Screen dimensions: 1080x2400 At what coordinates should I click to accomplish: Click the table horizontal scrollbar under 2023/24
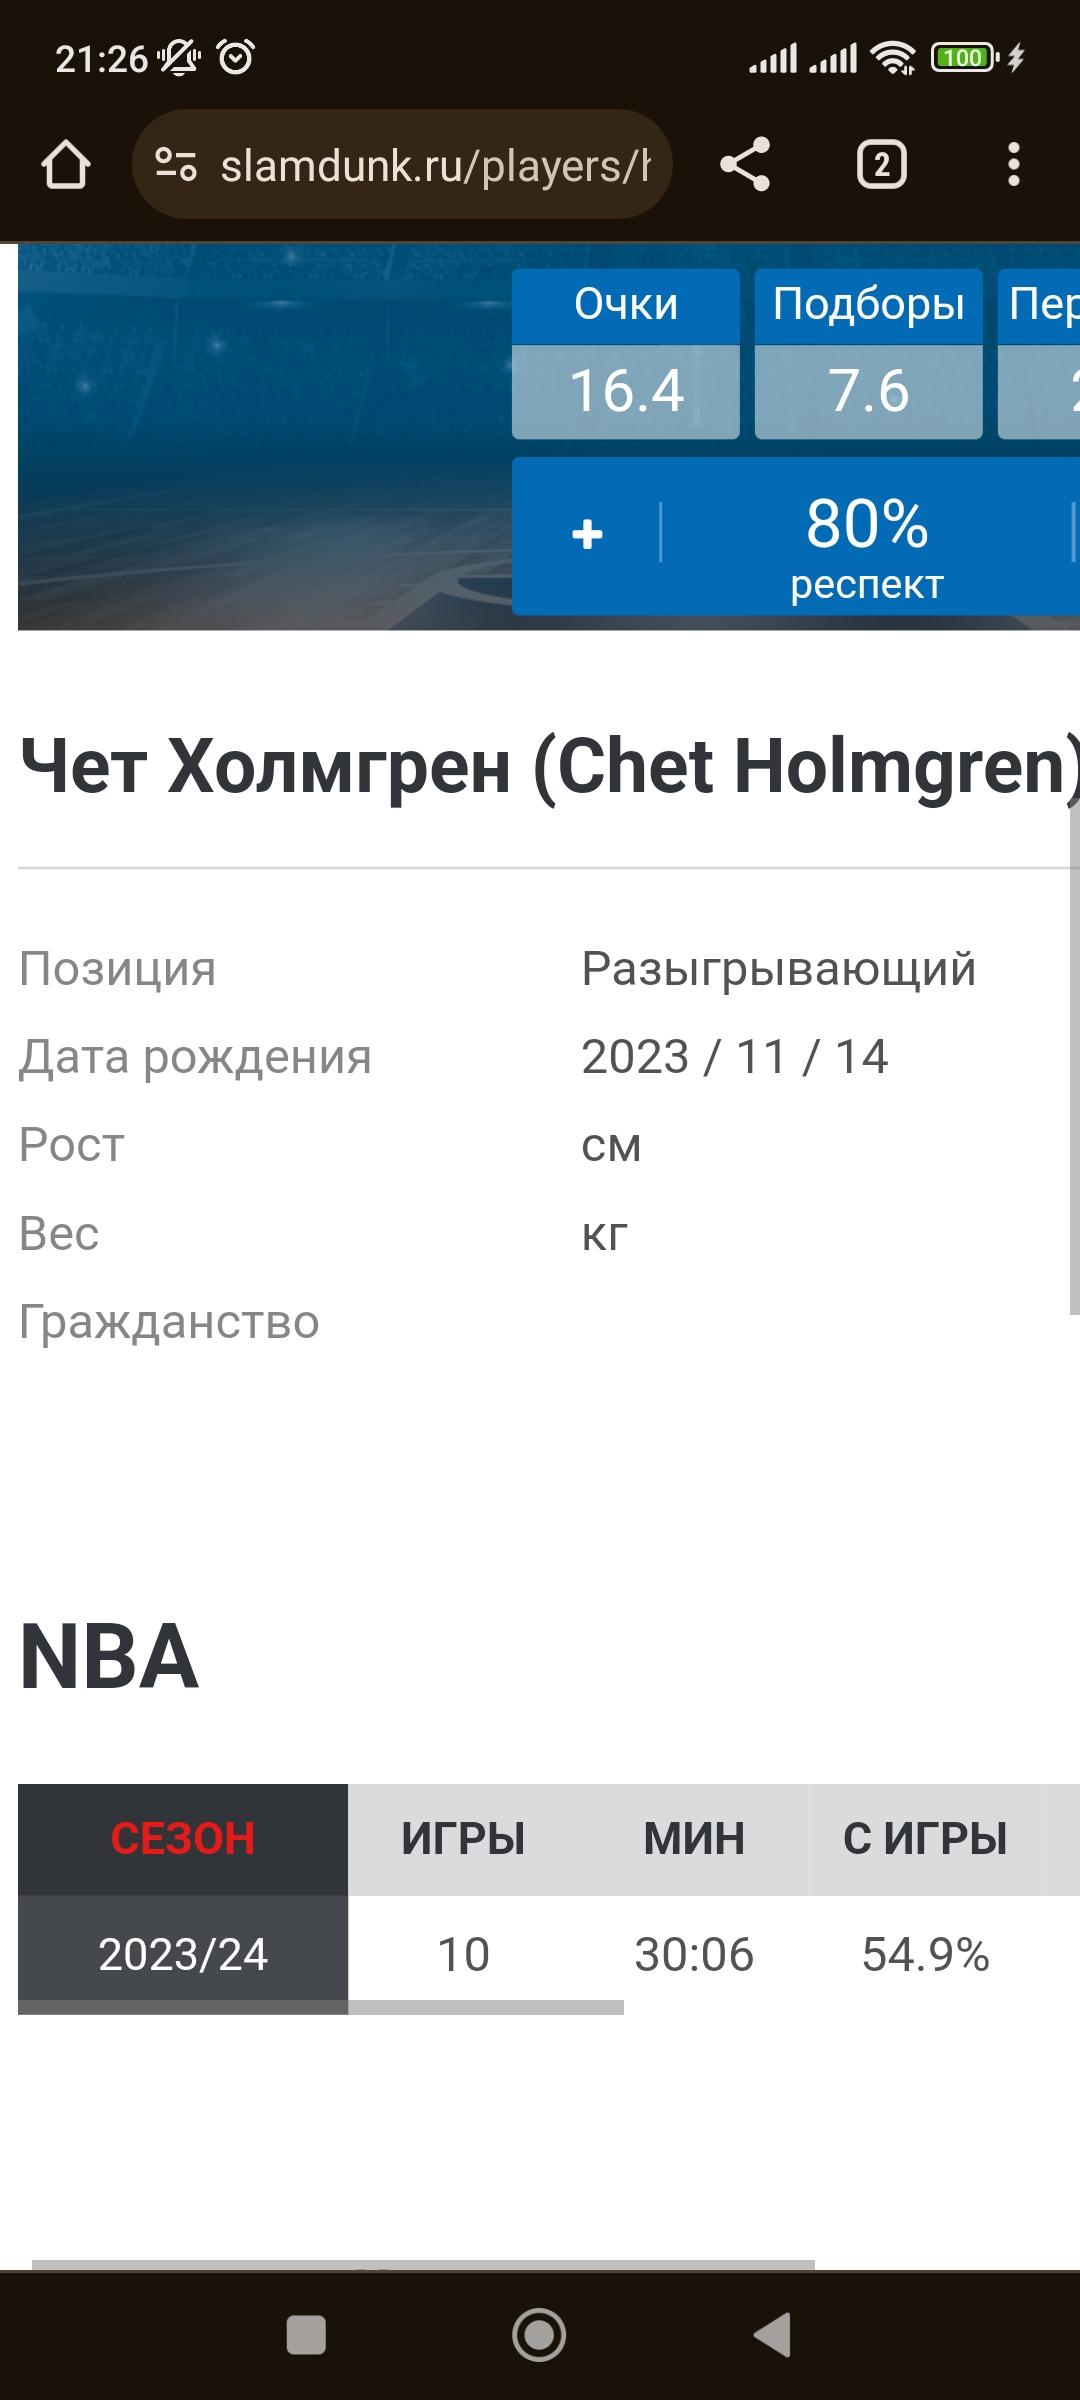click(486, 2007)
